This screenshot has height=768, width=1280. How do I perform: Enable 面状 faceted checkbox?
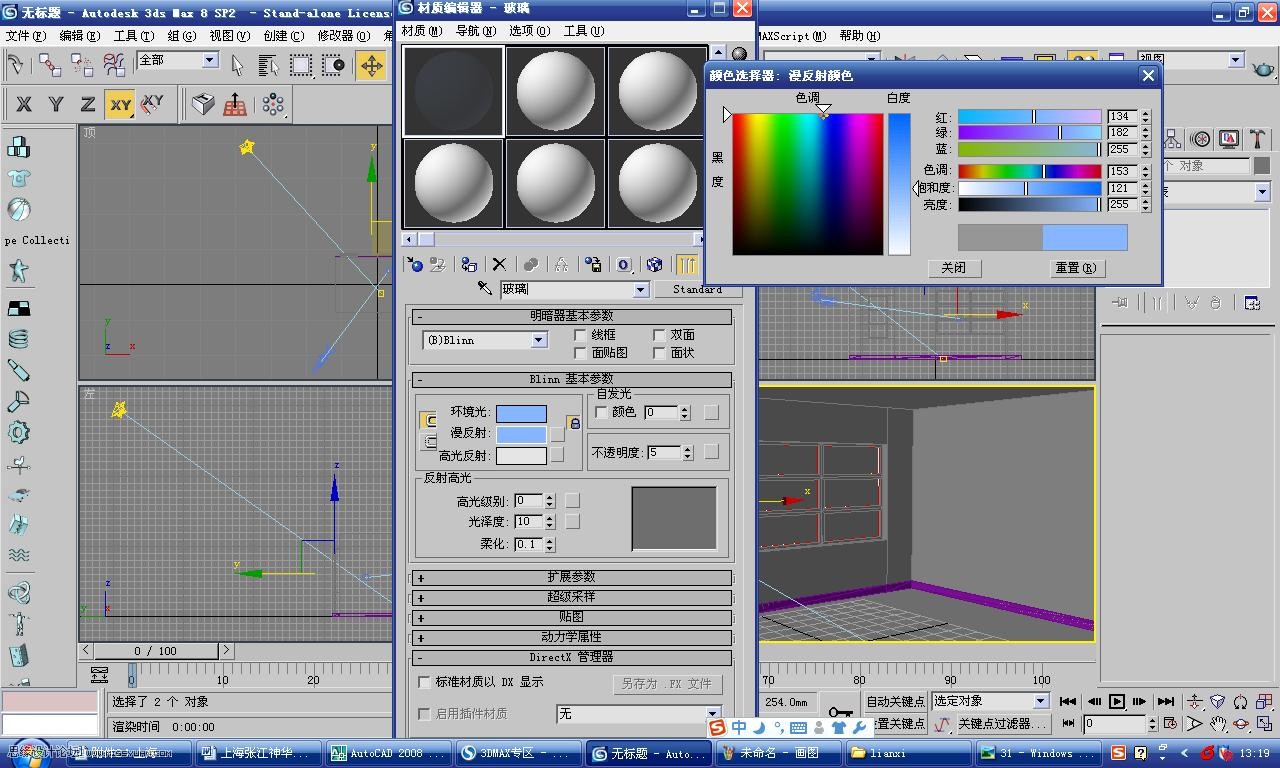[659, 353]
